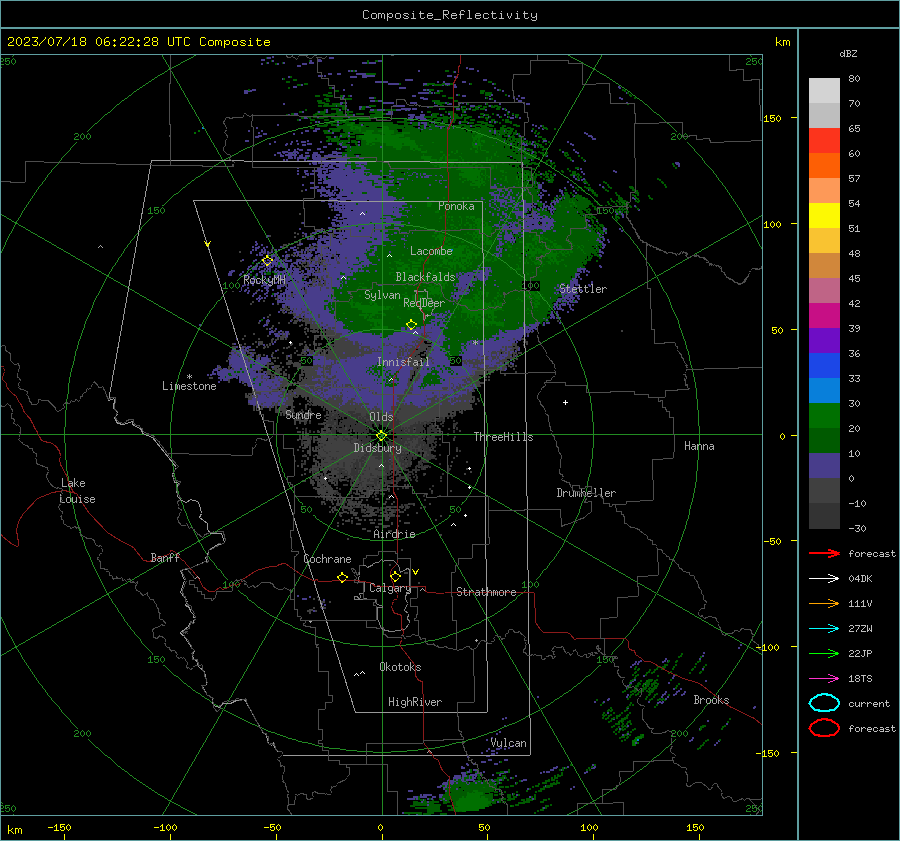Click the red forecast ellipse icon
The height and width of the screenshot is (841, 900).
click(x=824, y=728)
